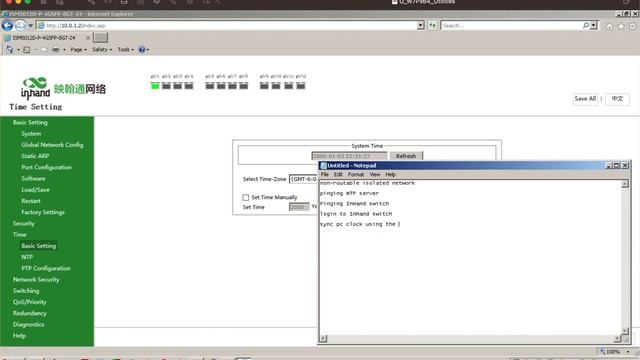640x360 pixels.
Task: Open Notepad File menu
Action: (x=324, y=174)
